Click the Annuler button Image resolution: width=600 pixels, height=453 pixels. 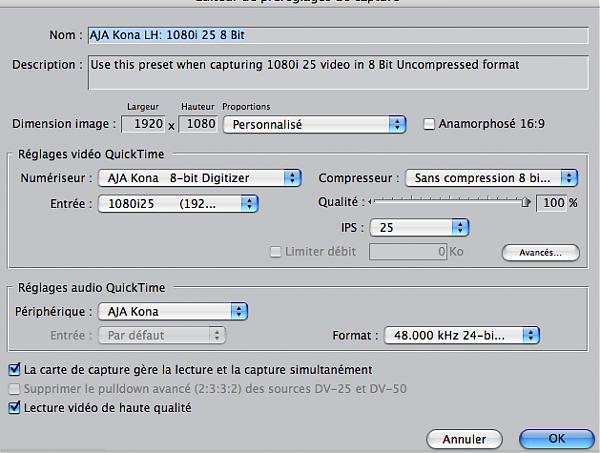click(464, 439)
